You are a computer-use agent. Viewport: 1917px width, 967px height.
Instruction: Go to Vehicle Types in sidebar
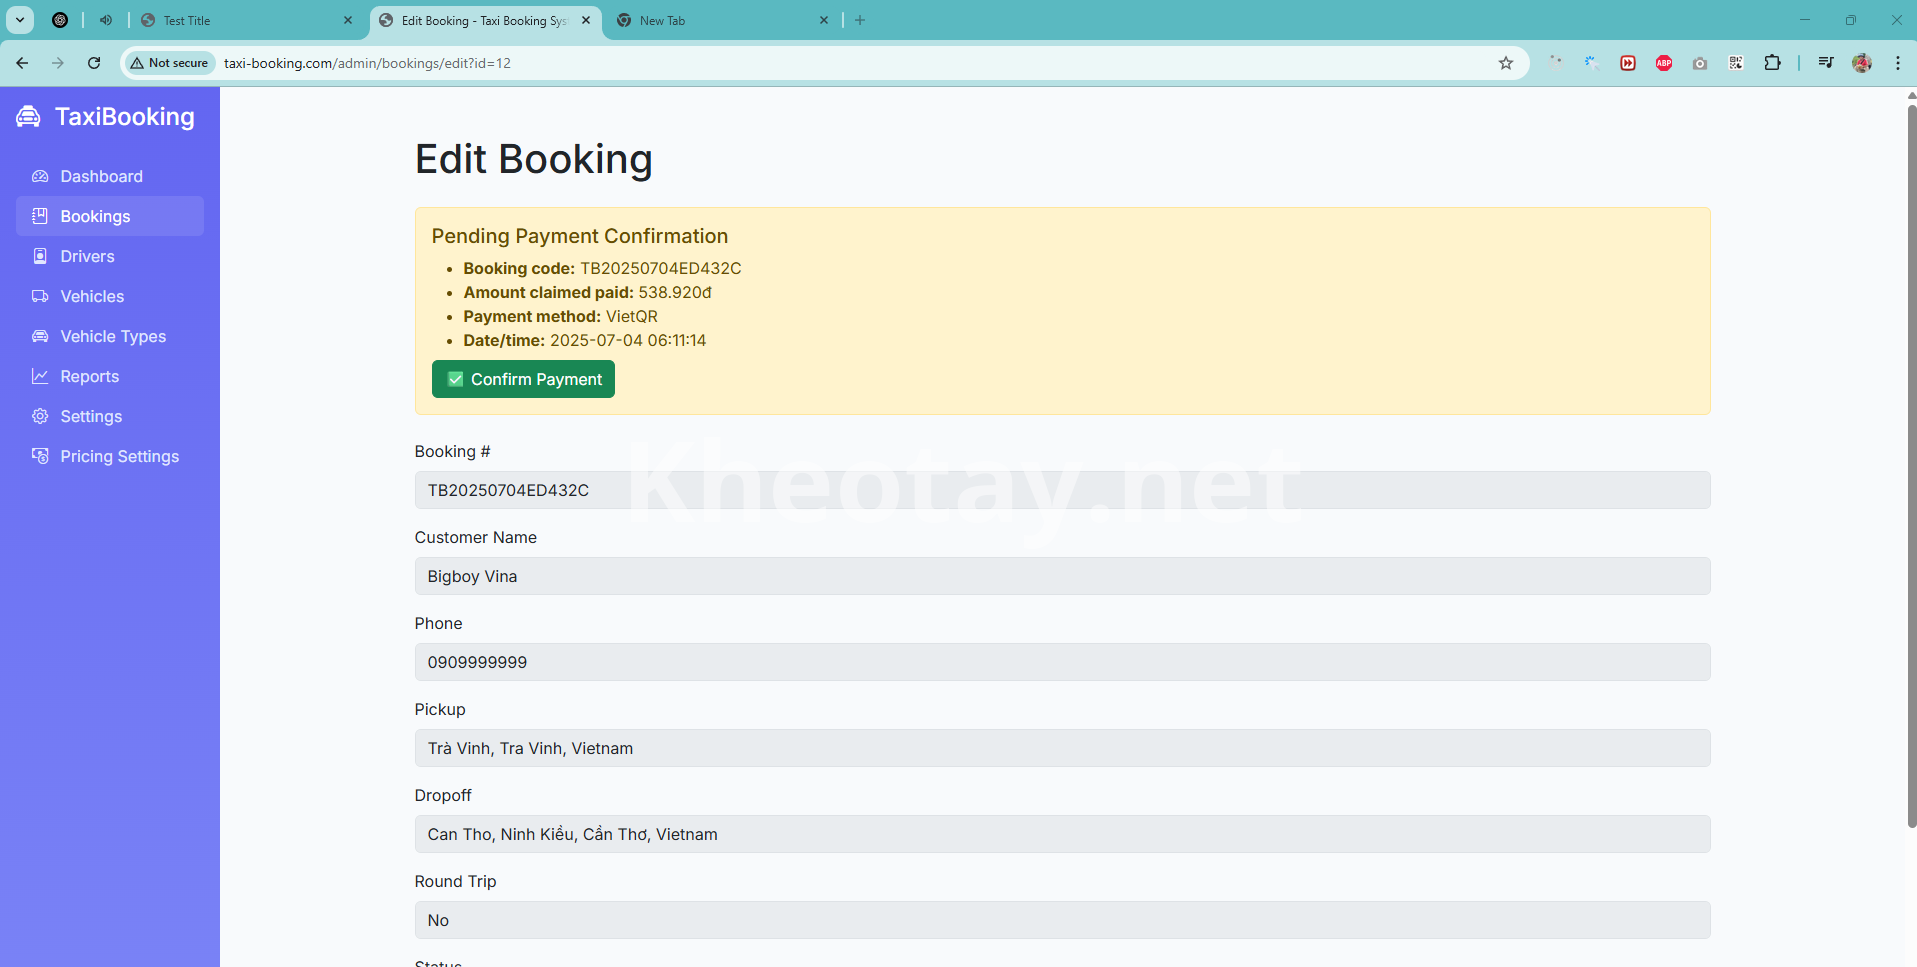(112, 336)
